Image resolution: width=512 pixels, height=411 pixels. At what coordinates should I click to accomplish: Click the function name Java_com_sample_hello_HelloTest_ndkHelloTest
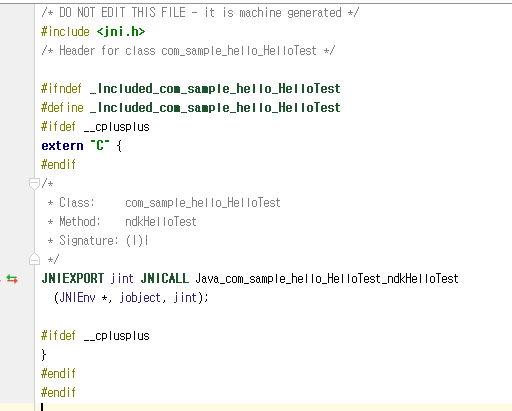pos(327,279)
